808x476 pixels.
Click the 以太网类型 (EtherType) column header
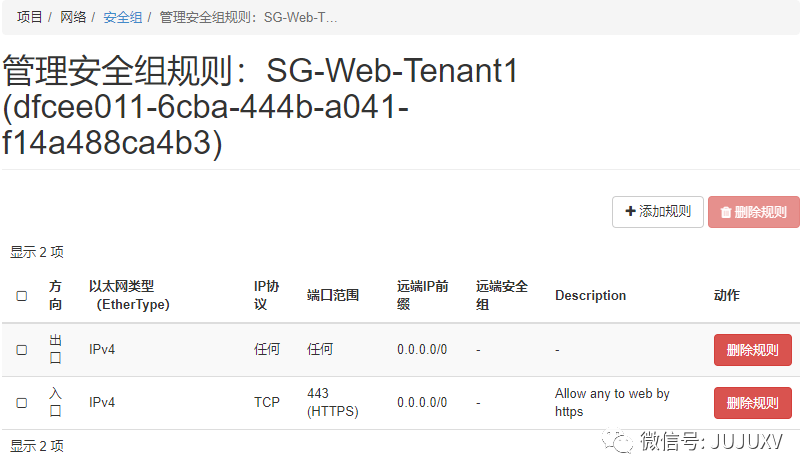tap(128, 295)
